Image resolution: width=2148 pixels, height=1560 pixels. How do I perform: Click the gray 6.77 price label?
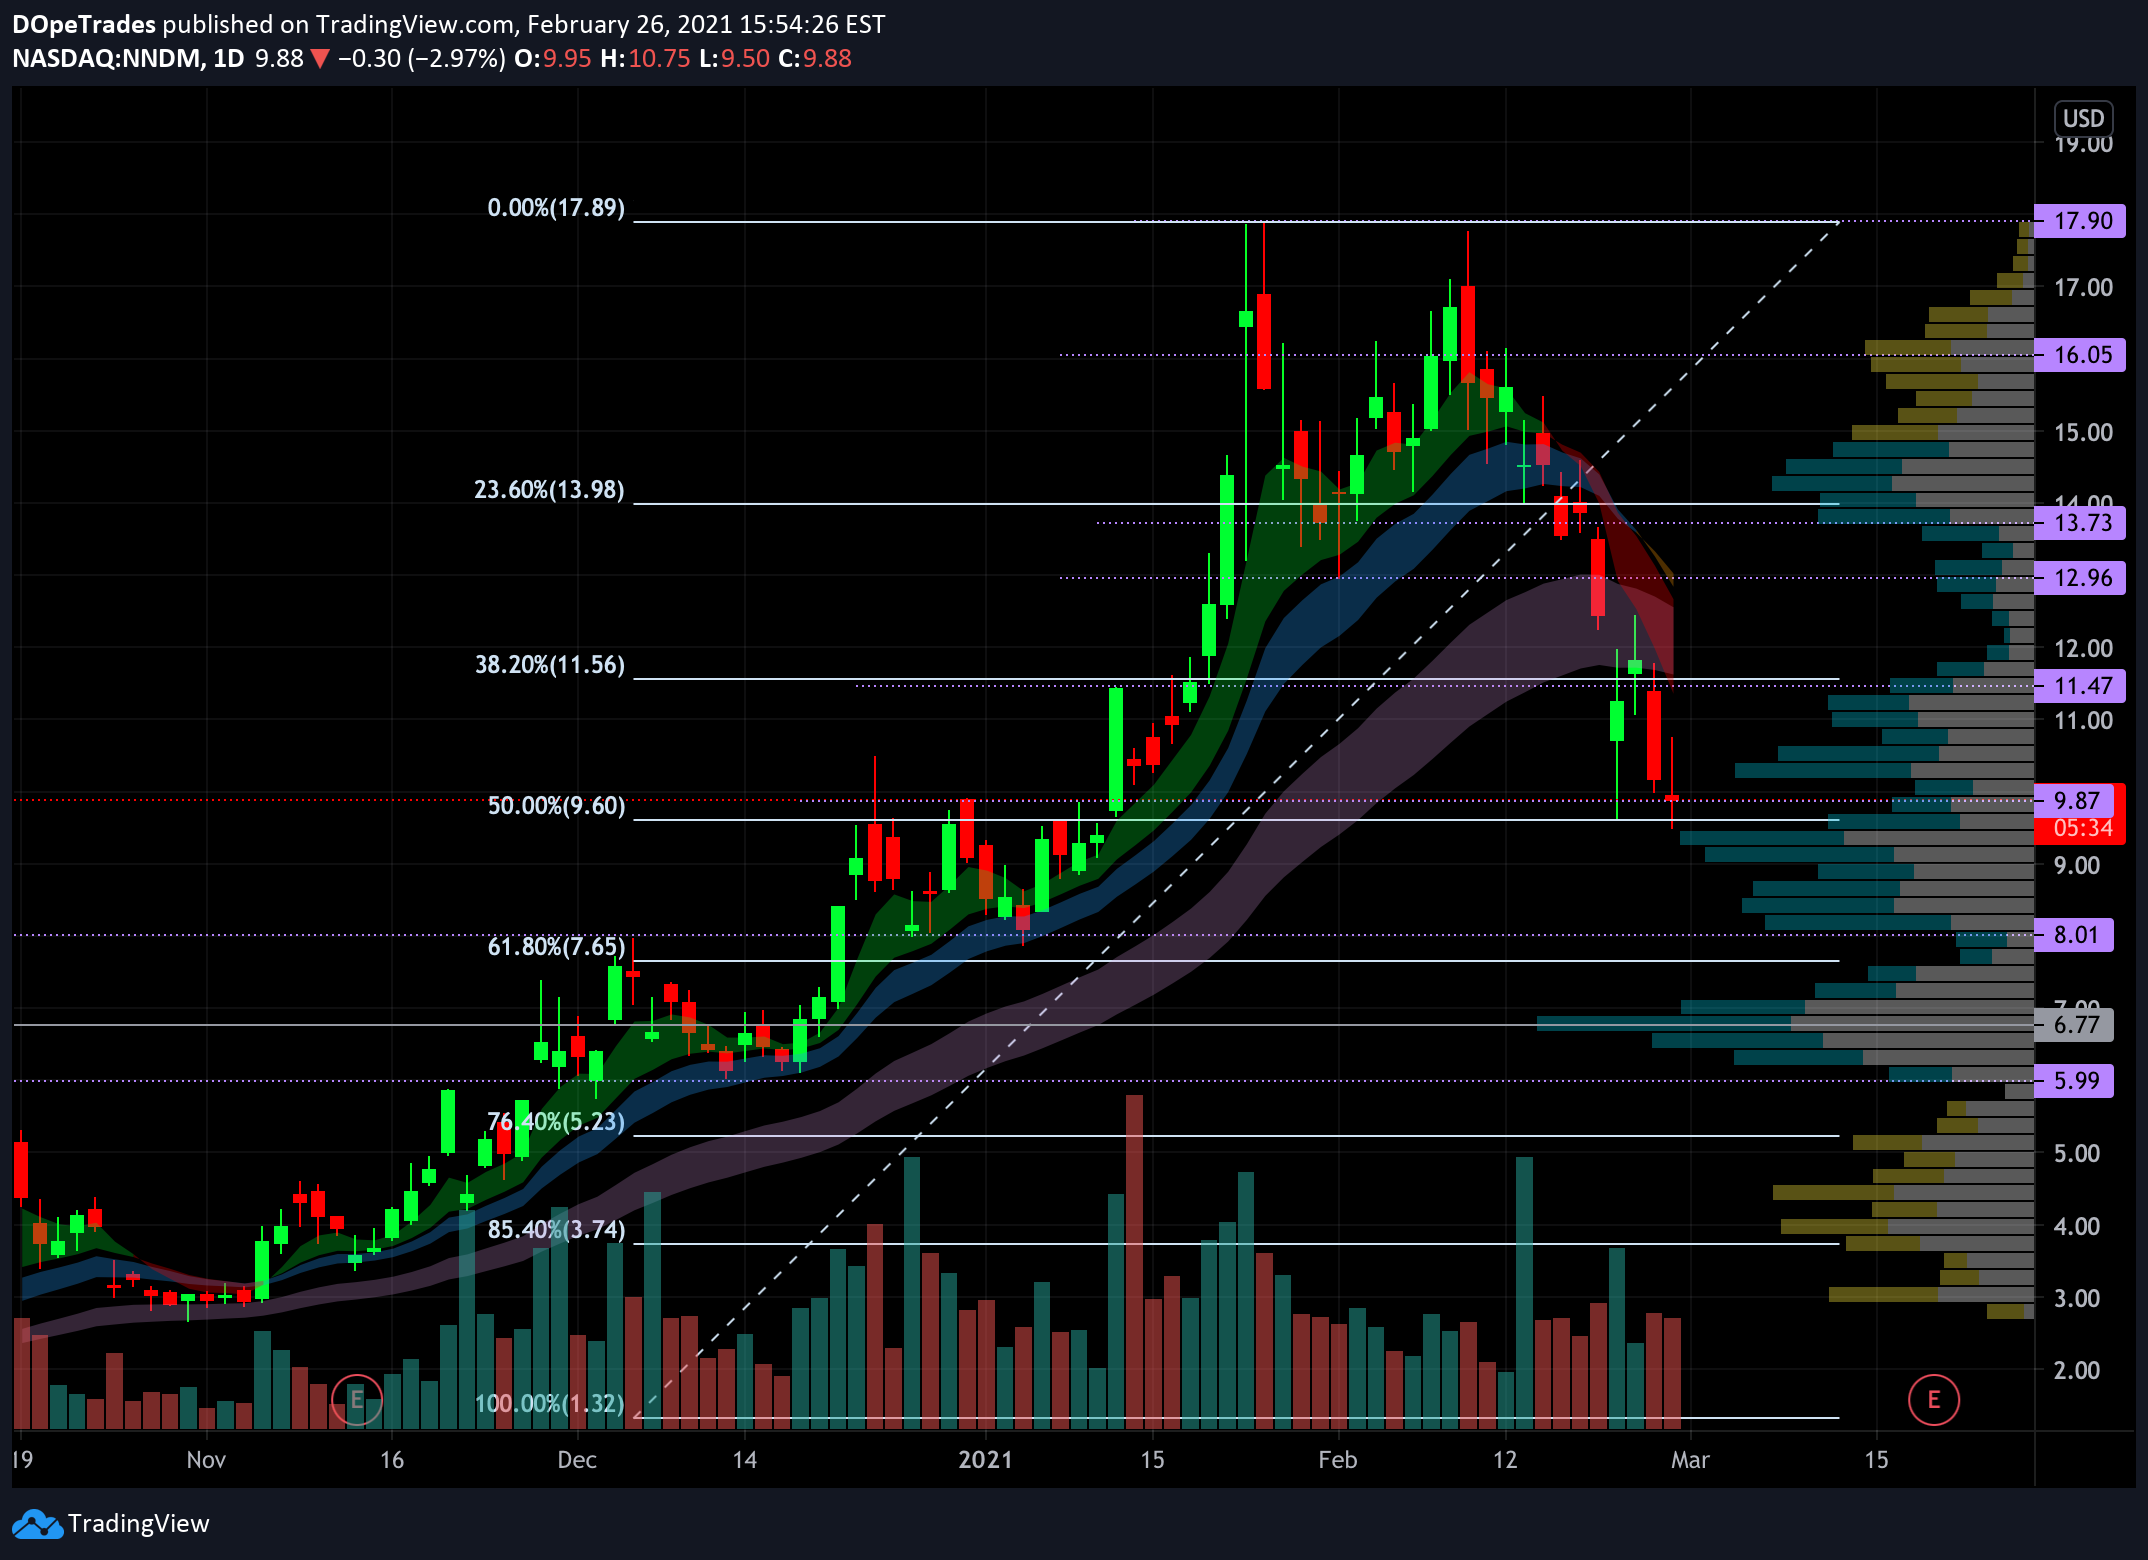coord(2074,1025)
